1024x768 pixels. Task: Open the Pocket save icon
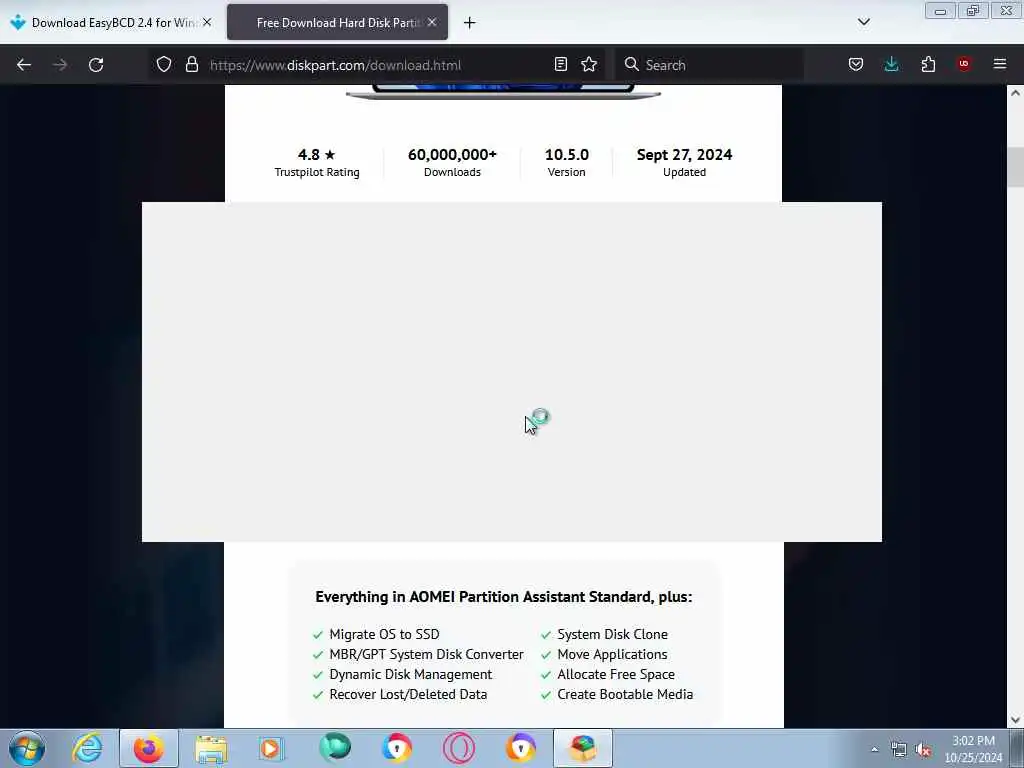[x=856, y=64]
